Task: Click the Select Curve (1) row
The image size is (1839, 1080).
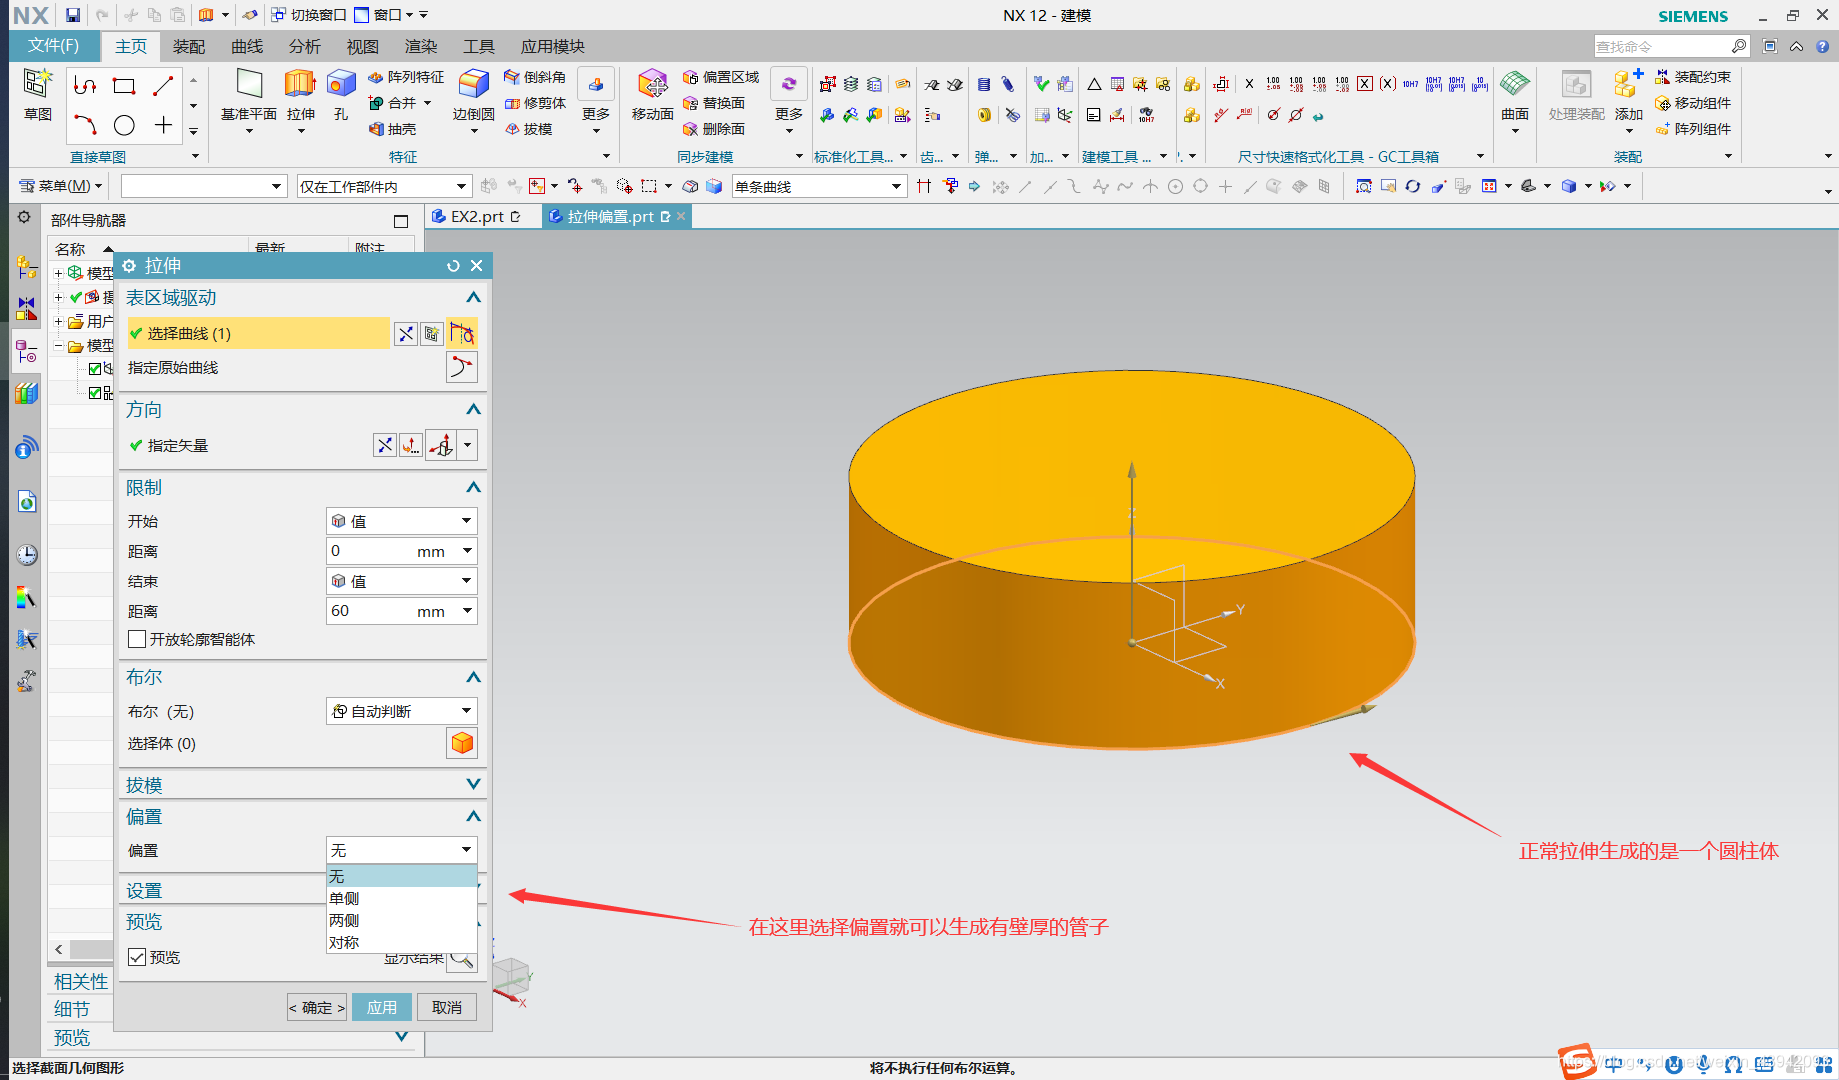Action: point(258,333)
